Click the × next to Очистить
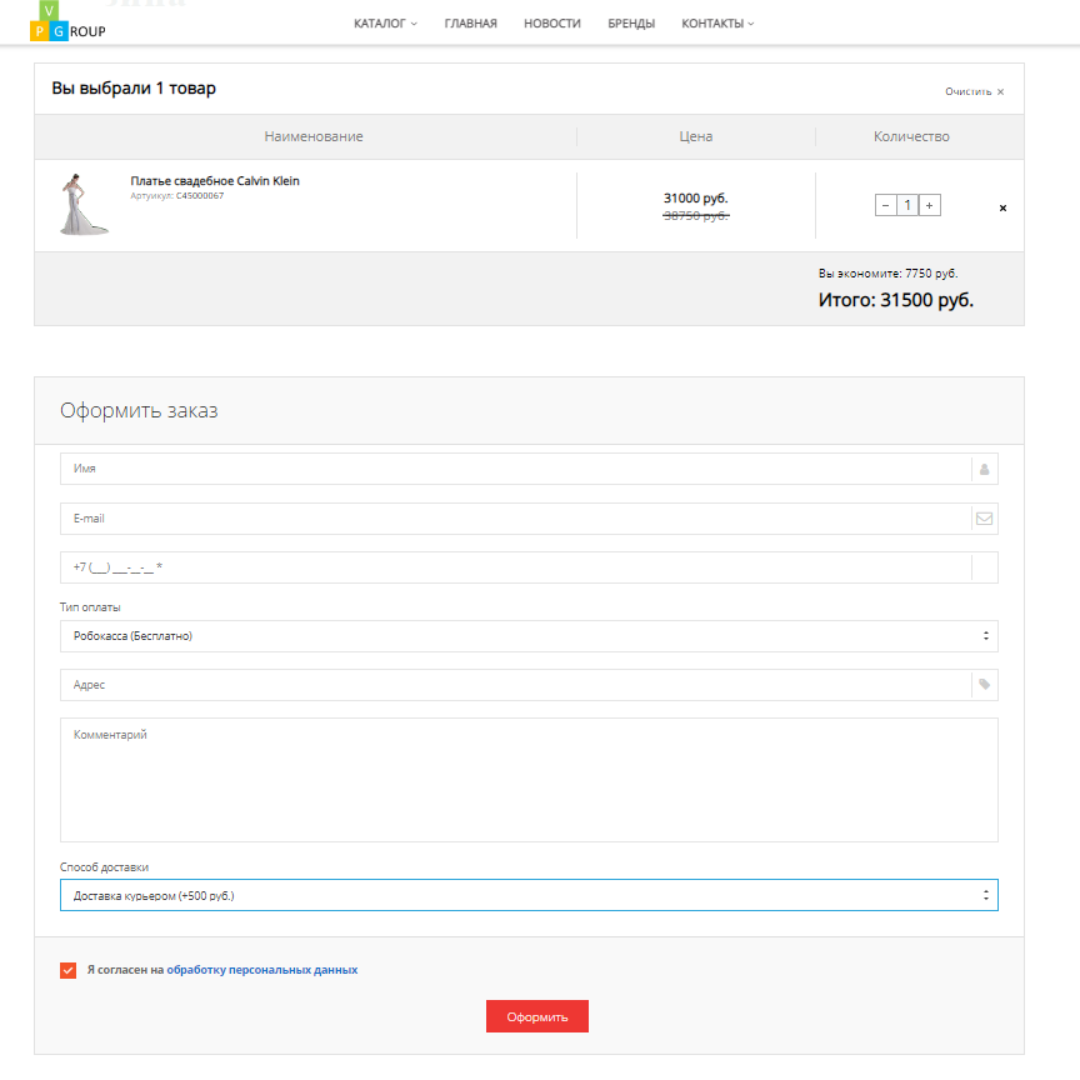1080x1080 pixels. [x=1001, y=89]
